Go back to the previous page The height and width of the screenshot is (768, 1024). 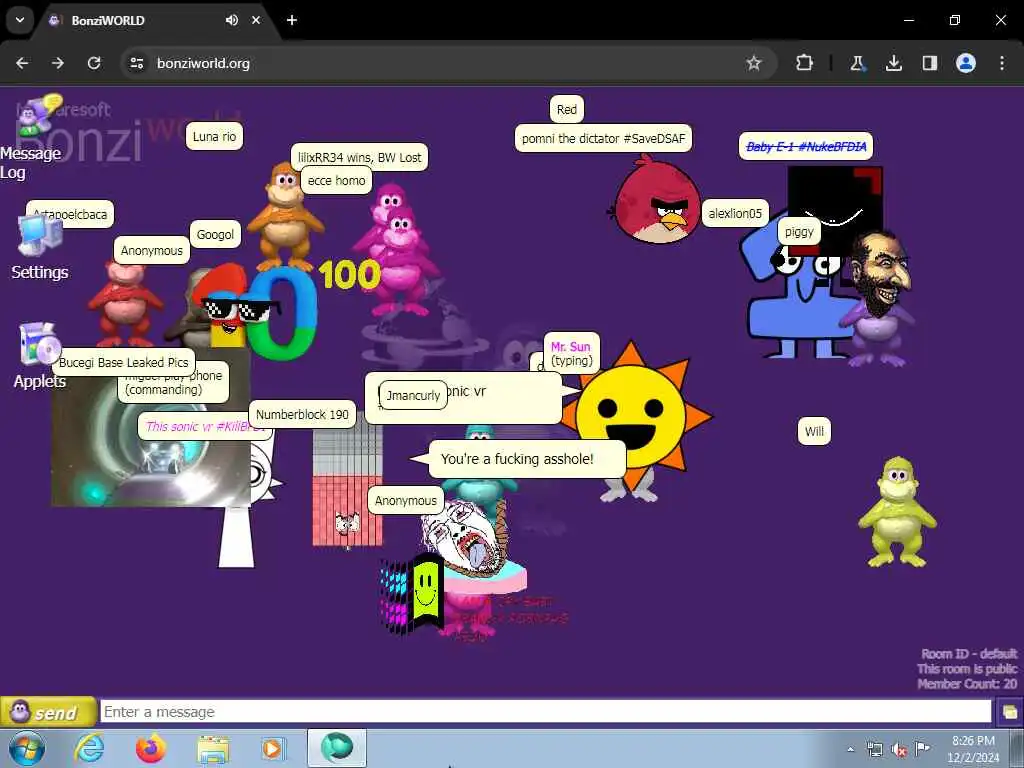tap(22, 63)
